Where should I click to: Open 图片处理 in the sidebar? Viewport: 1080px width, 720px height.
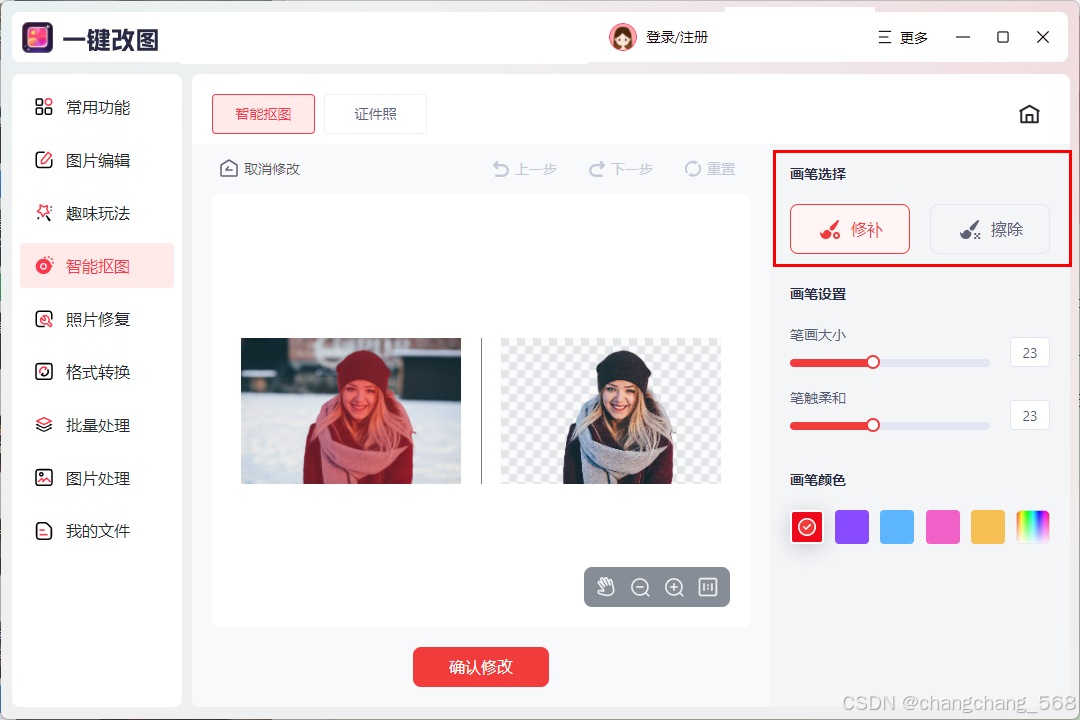pos(96,478)
